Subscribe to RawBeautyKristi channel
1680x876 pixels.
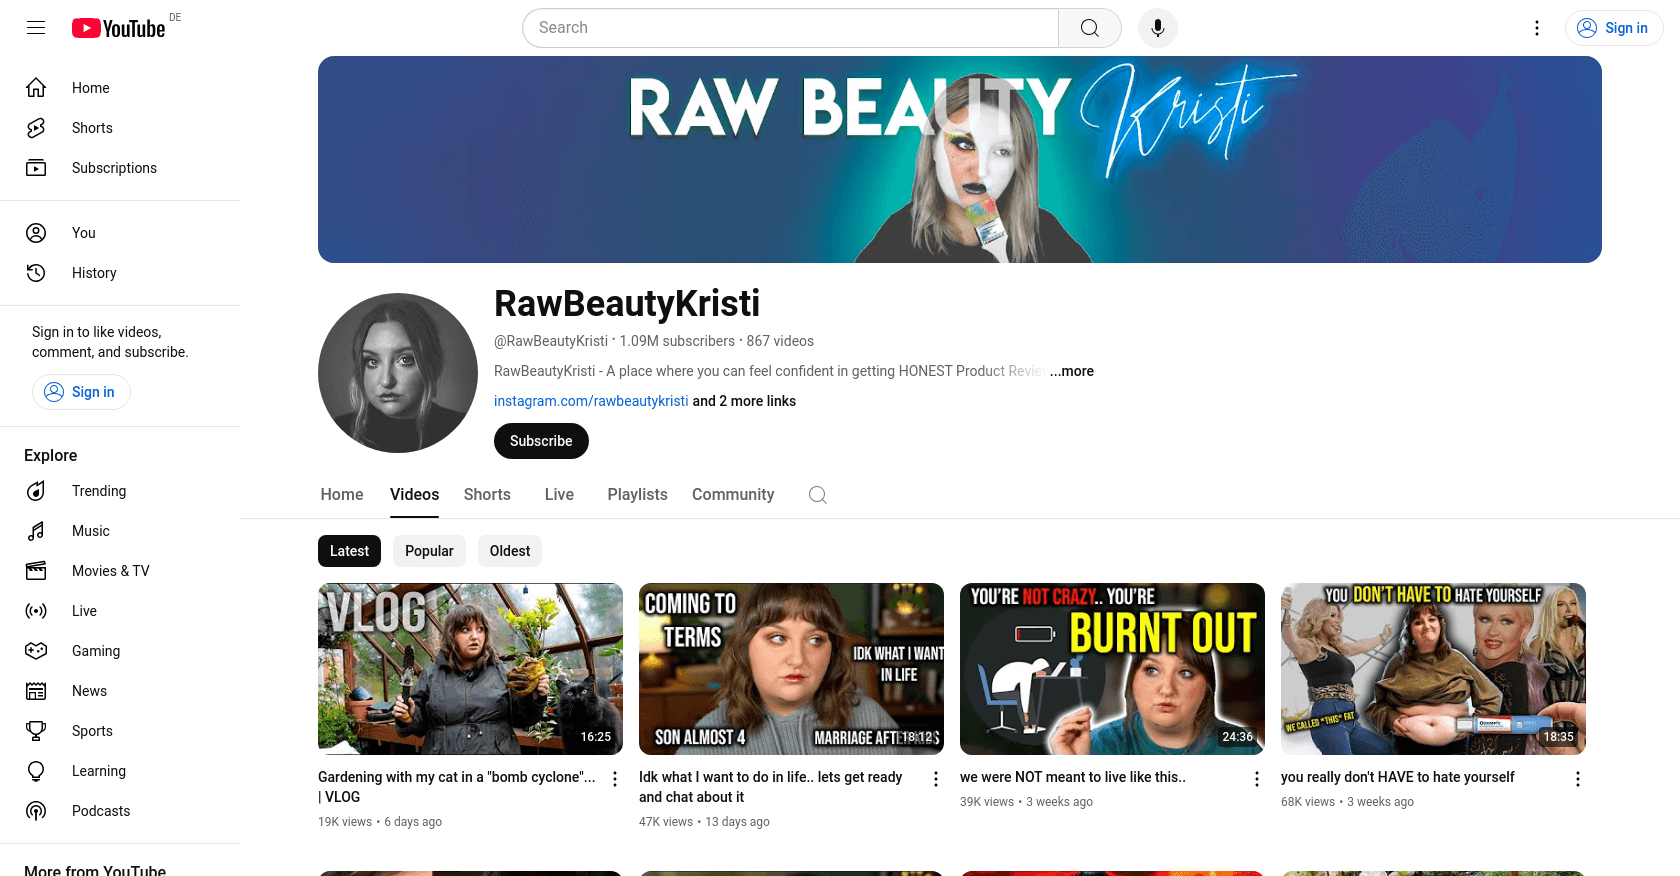541,441
